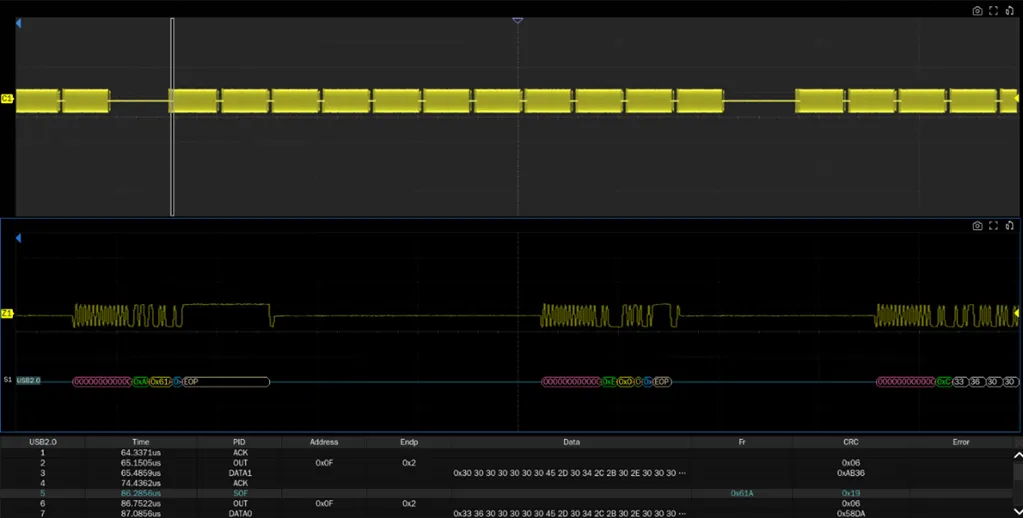Select the Z1 zoom trace label

tap(7, 314)
